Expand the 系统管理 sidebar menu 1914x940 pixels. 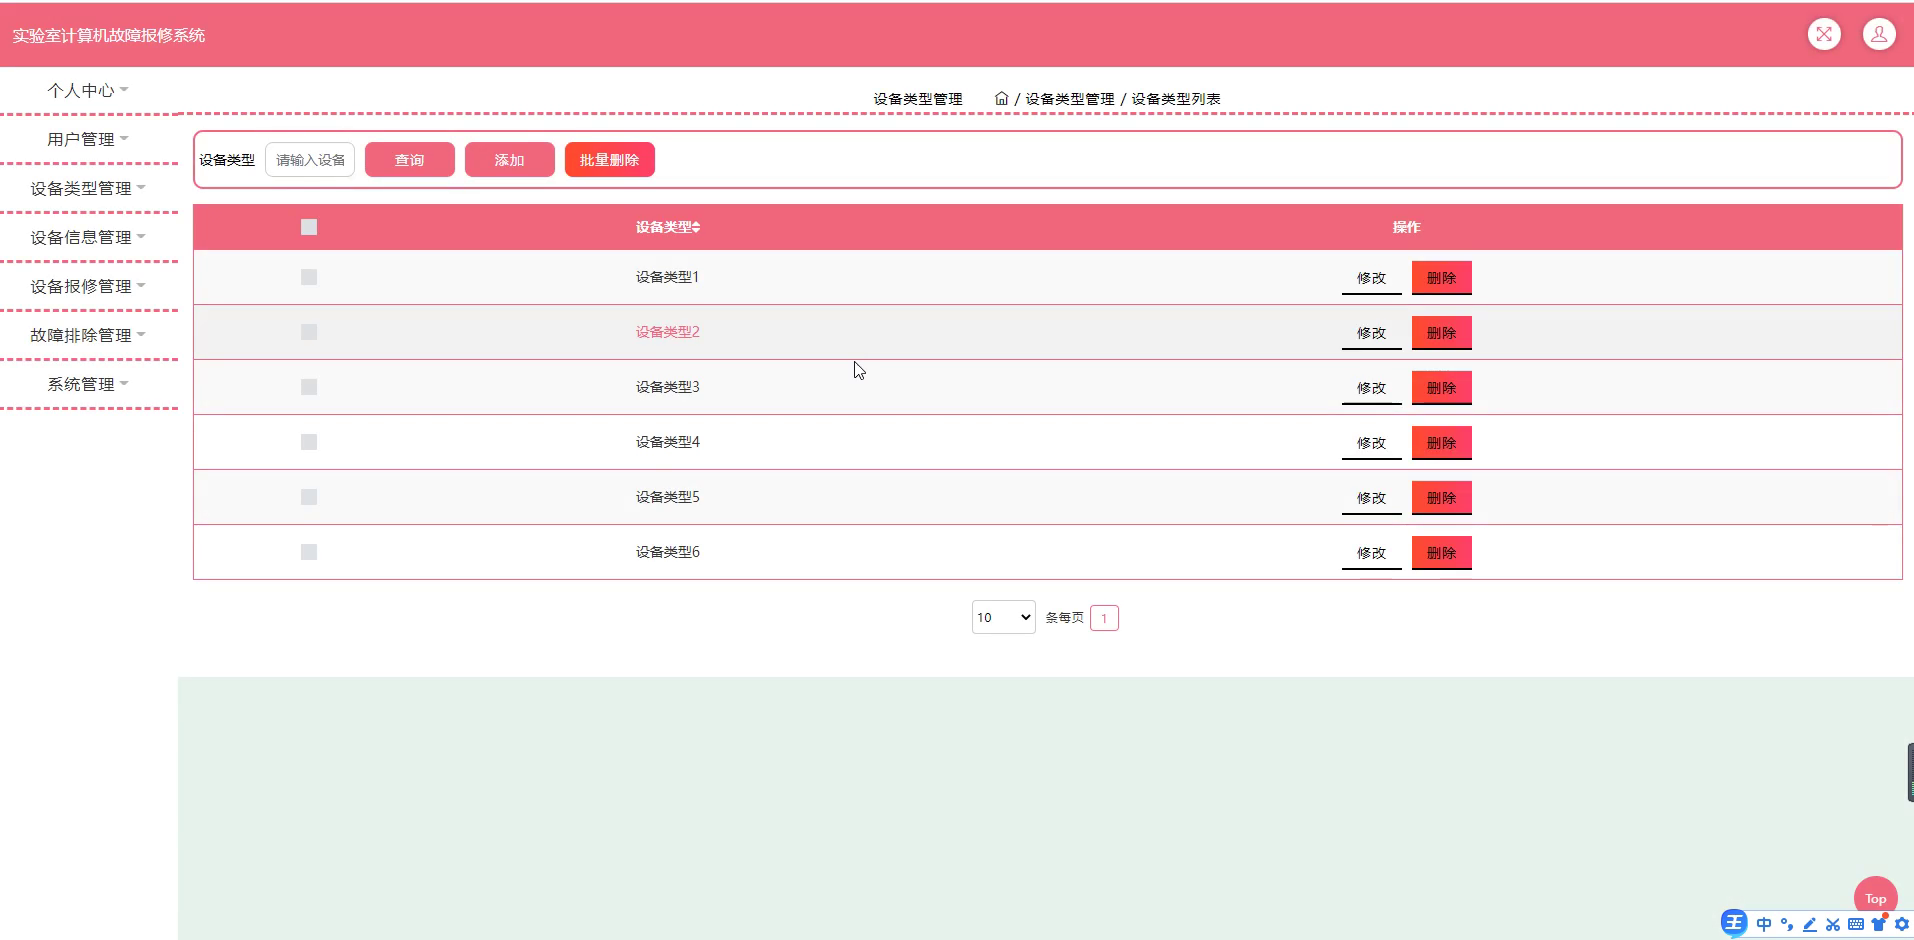tap(88, 384)
